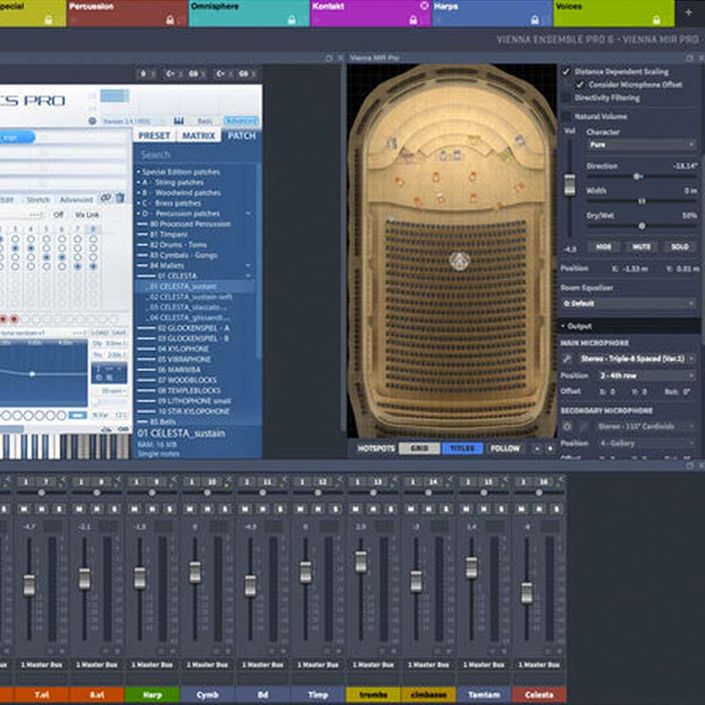Click the wrench icon beside main microphone

pyautogui.click(x=567, y=358)
